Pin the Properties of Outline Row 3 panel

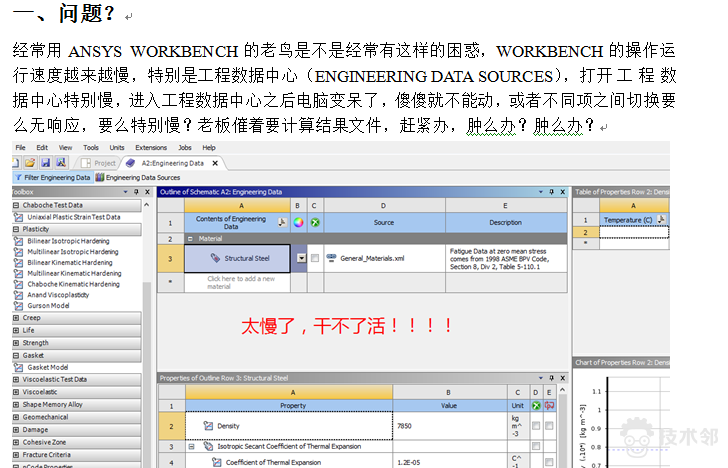point(552,378)
